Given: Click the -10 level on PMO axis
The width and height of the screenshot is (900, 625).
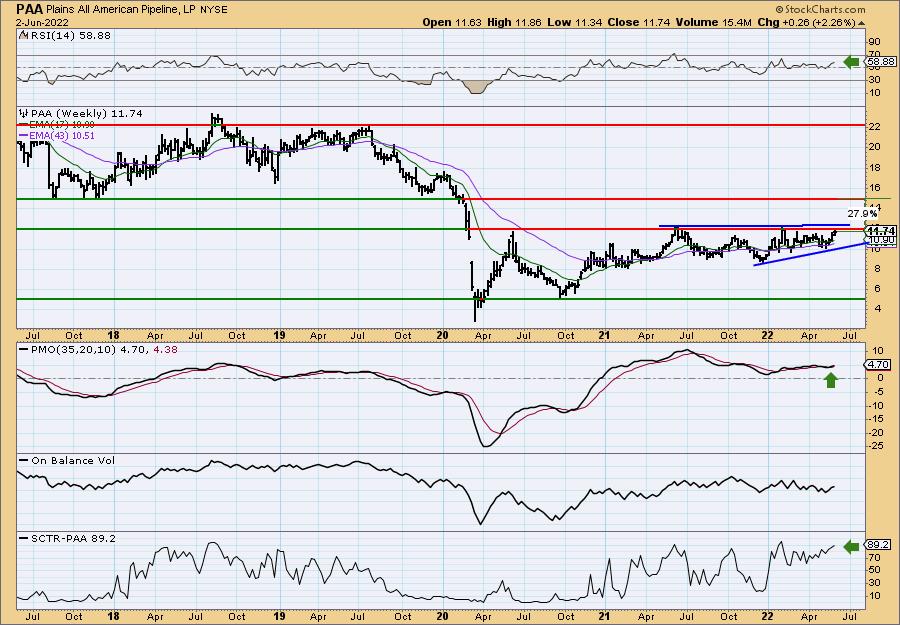Looking at the screenshot, I should click(876, 405).
